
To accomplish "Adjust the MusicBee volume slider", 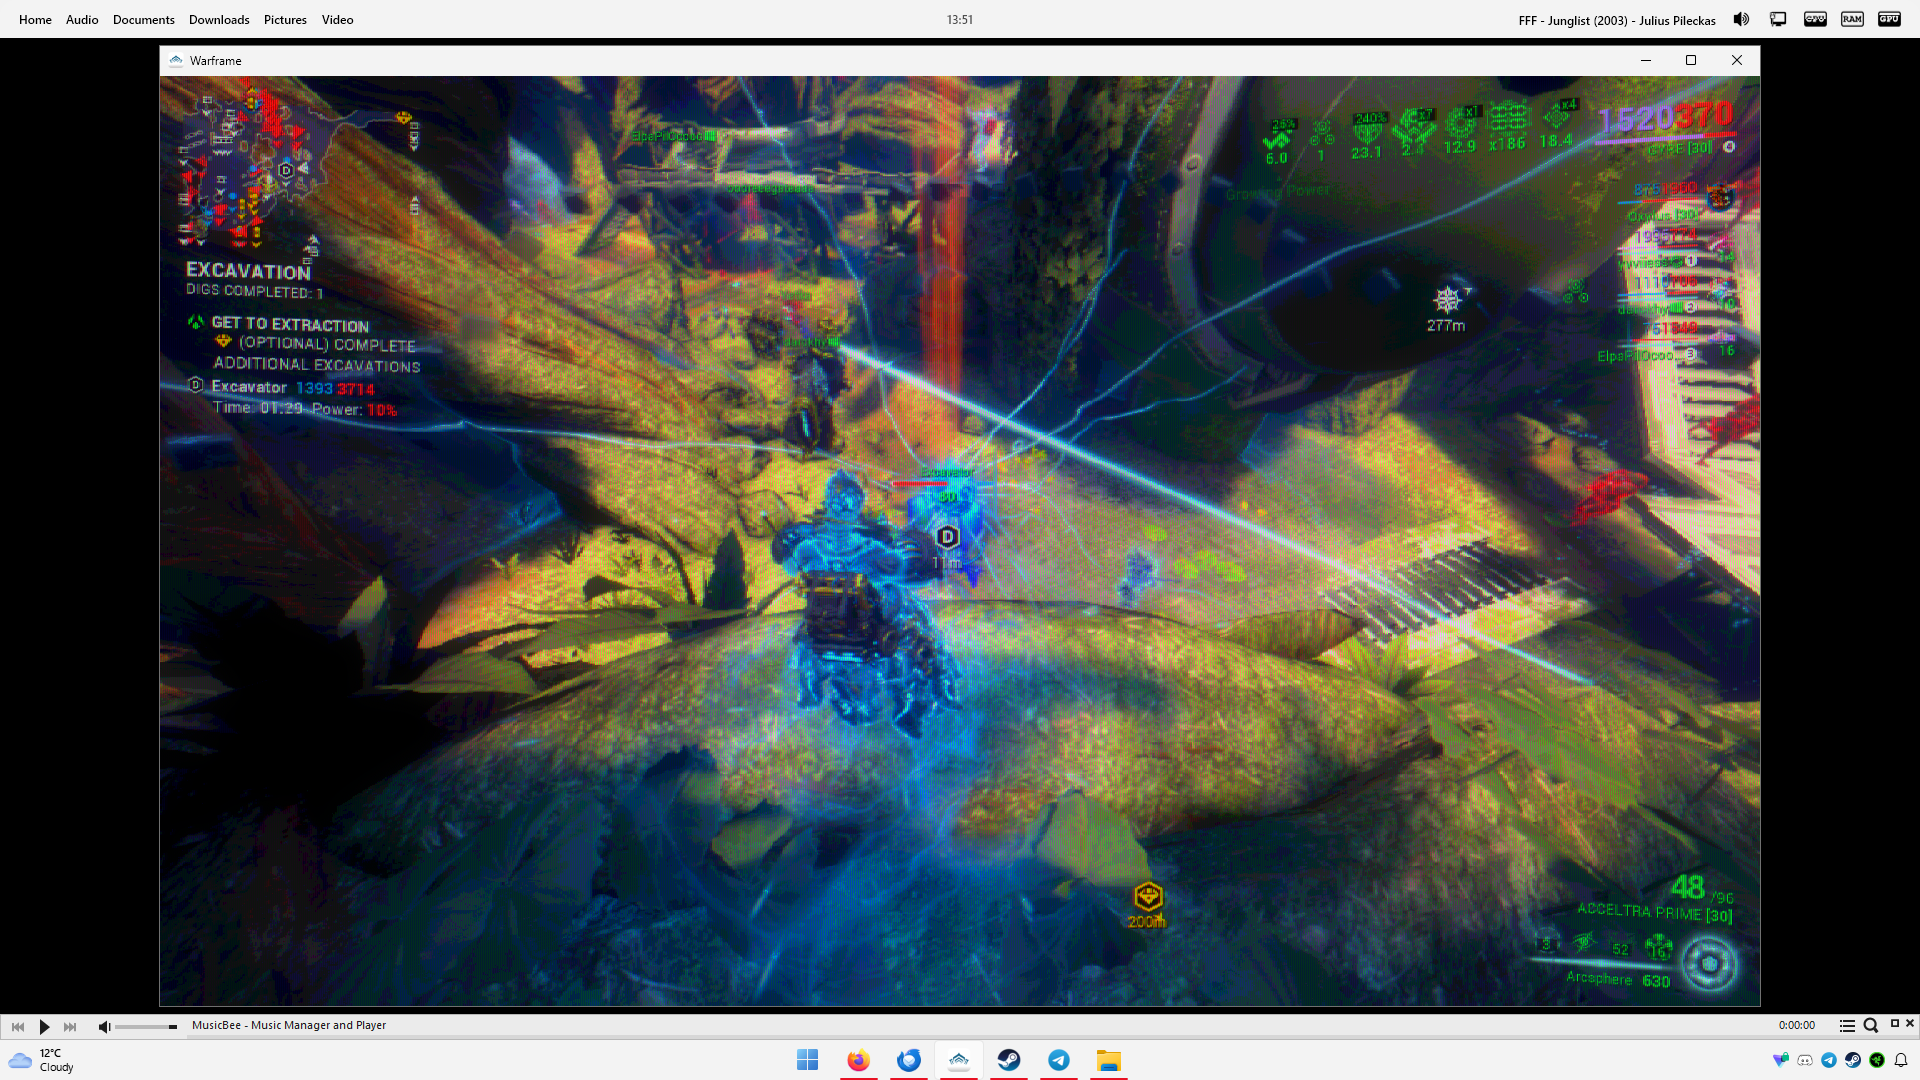I will 146,1026.
